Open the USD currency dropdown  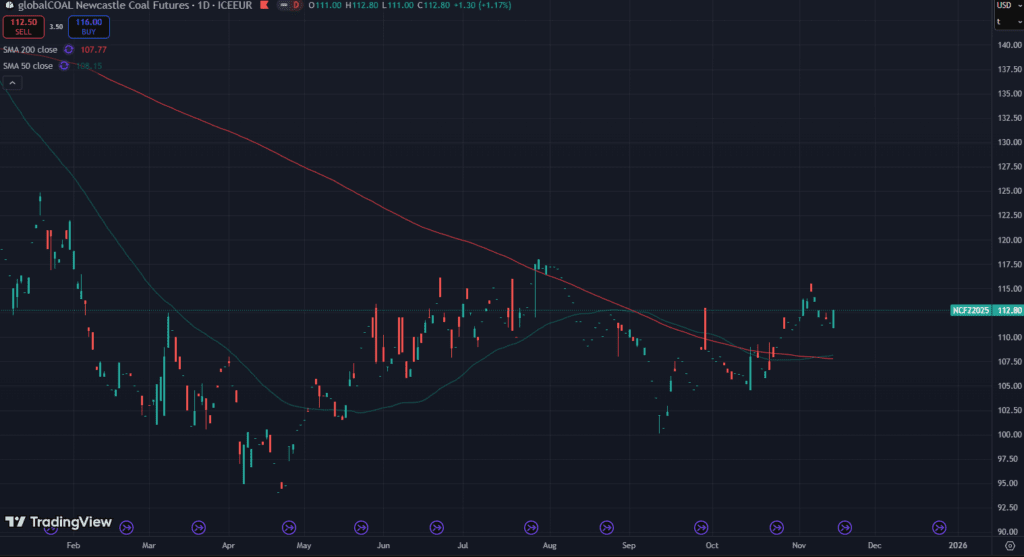(1004, 6)
